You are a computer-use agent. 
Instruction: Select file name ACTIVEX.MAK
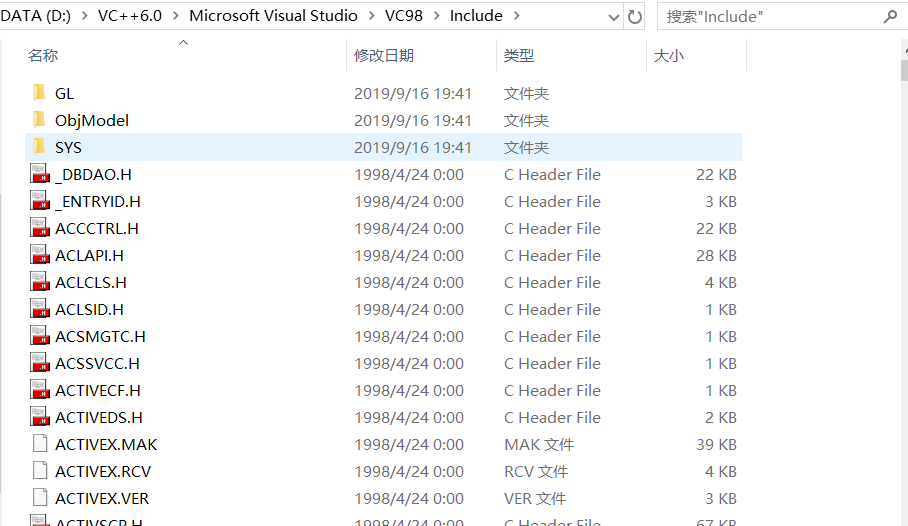click(x=106, y=444)
